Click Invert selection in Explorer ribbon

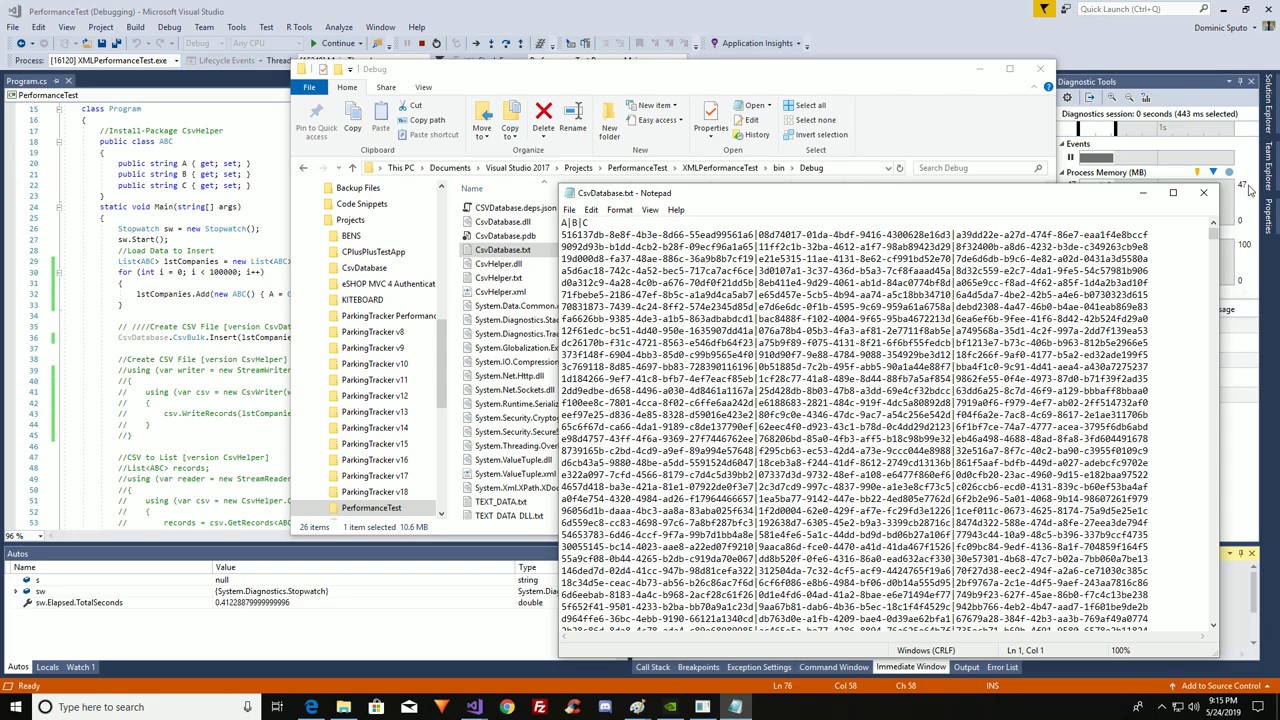point(814,135)
